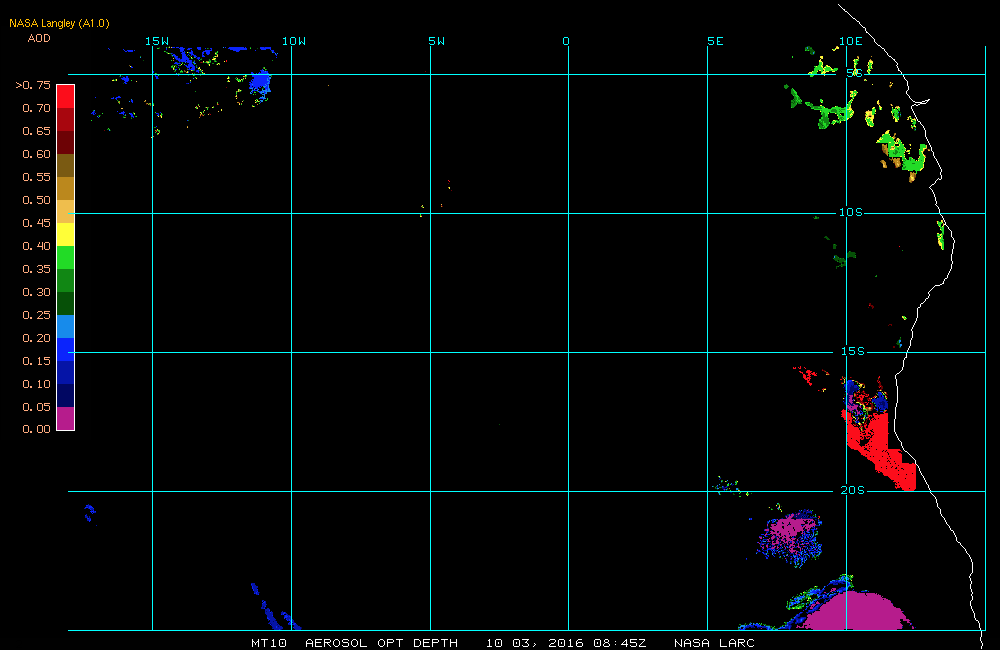
Task: Click the yellow 0.40 legend swatch
Action: click(66, 234)
